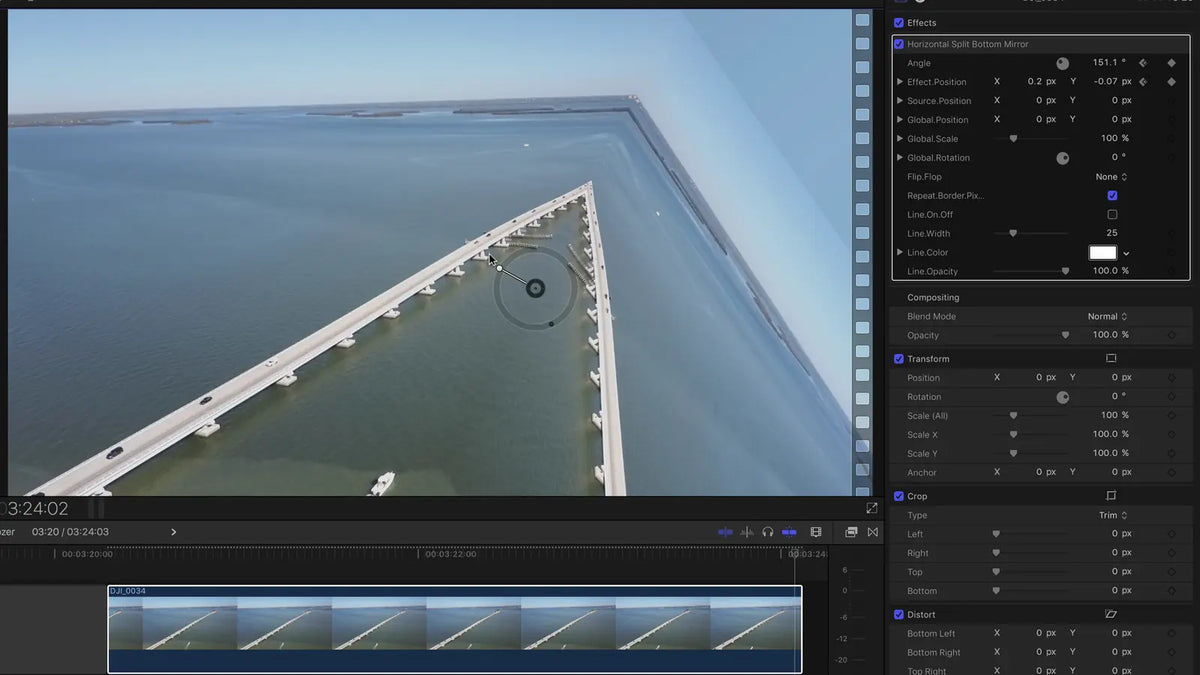The width and height of the screenshot is (1200, 675).
Task: Click the Line.Color white swatch
Action: (x=1103, y=253)
